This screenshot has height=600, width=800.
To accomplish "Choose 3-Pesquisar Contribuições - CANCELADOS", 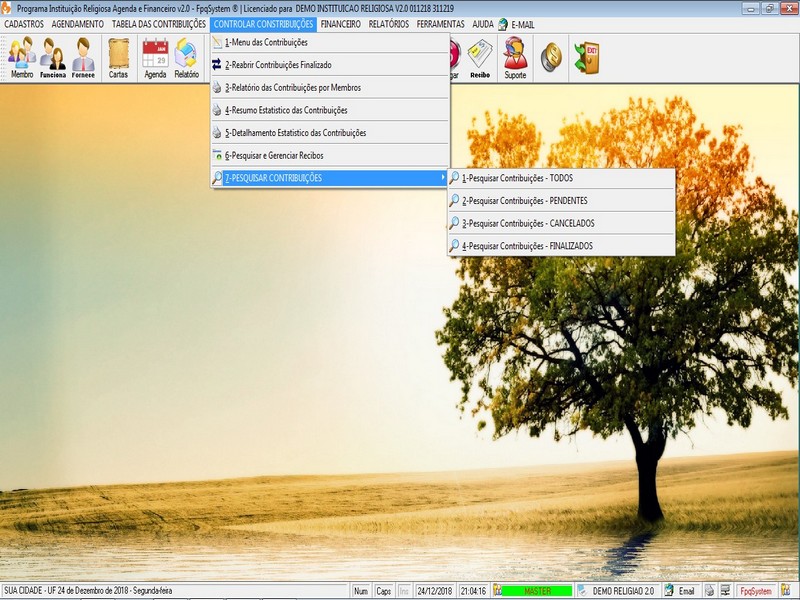I will (x=561, y=223).
